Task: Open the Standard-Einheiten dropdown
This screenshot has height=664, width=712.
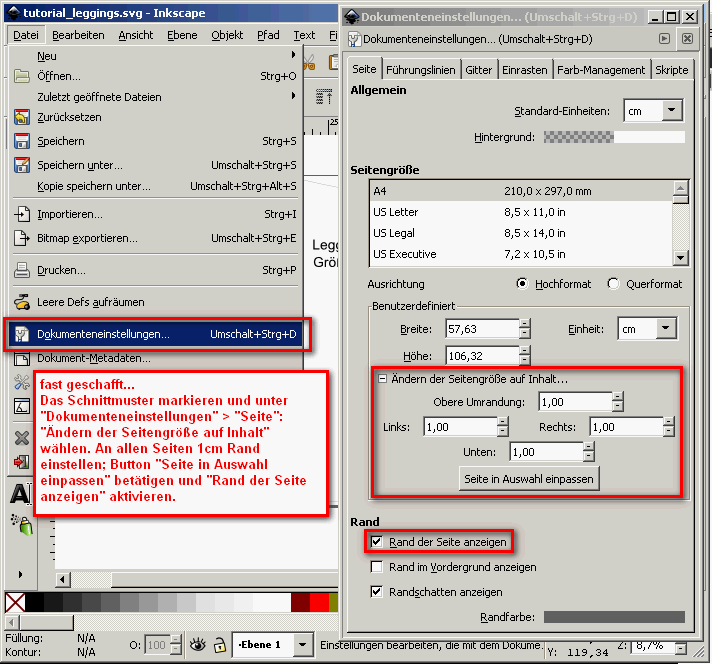Action: coord(652,111)
